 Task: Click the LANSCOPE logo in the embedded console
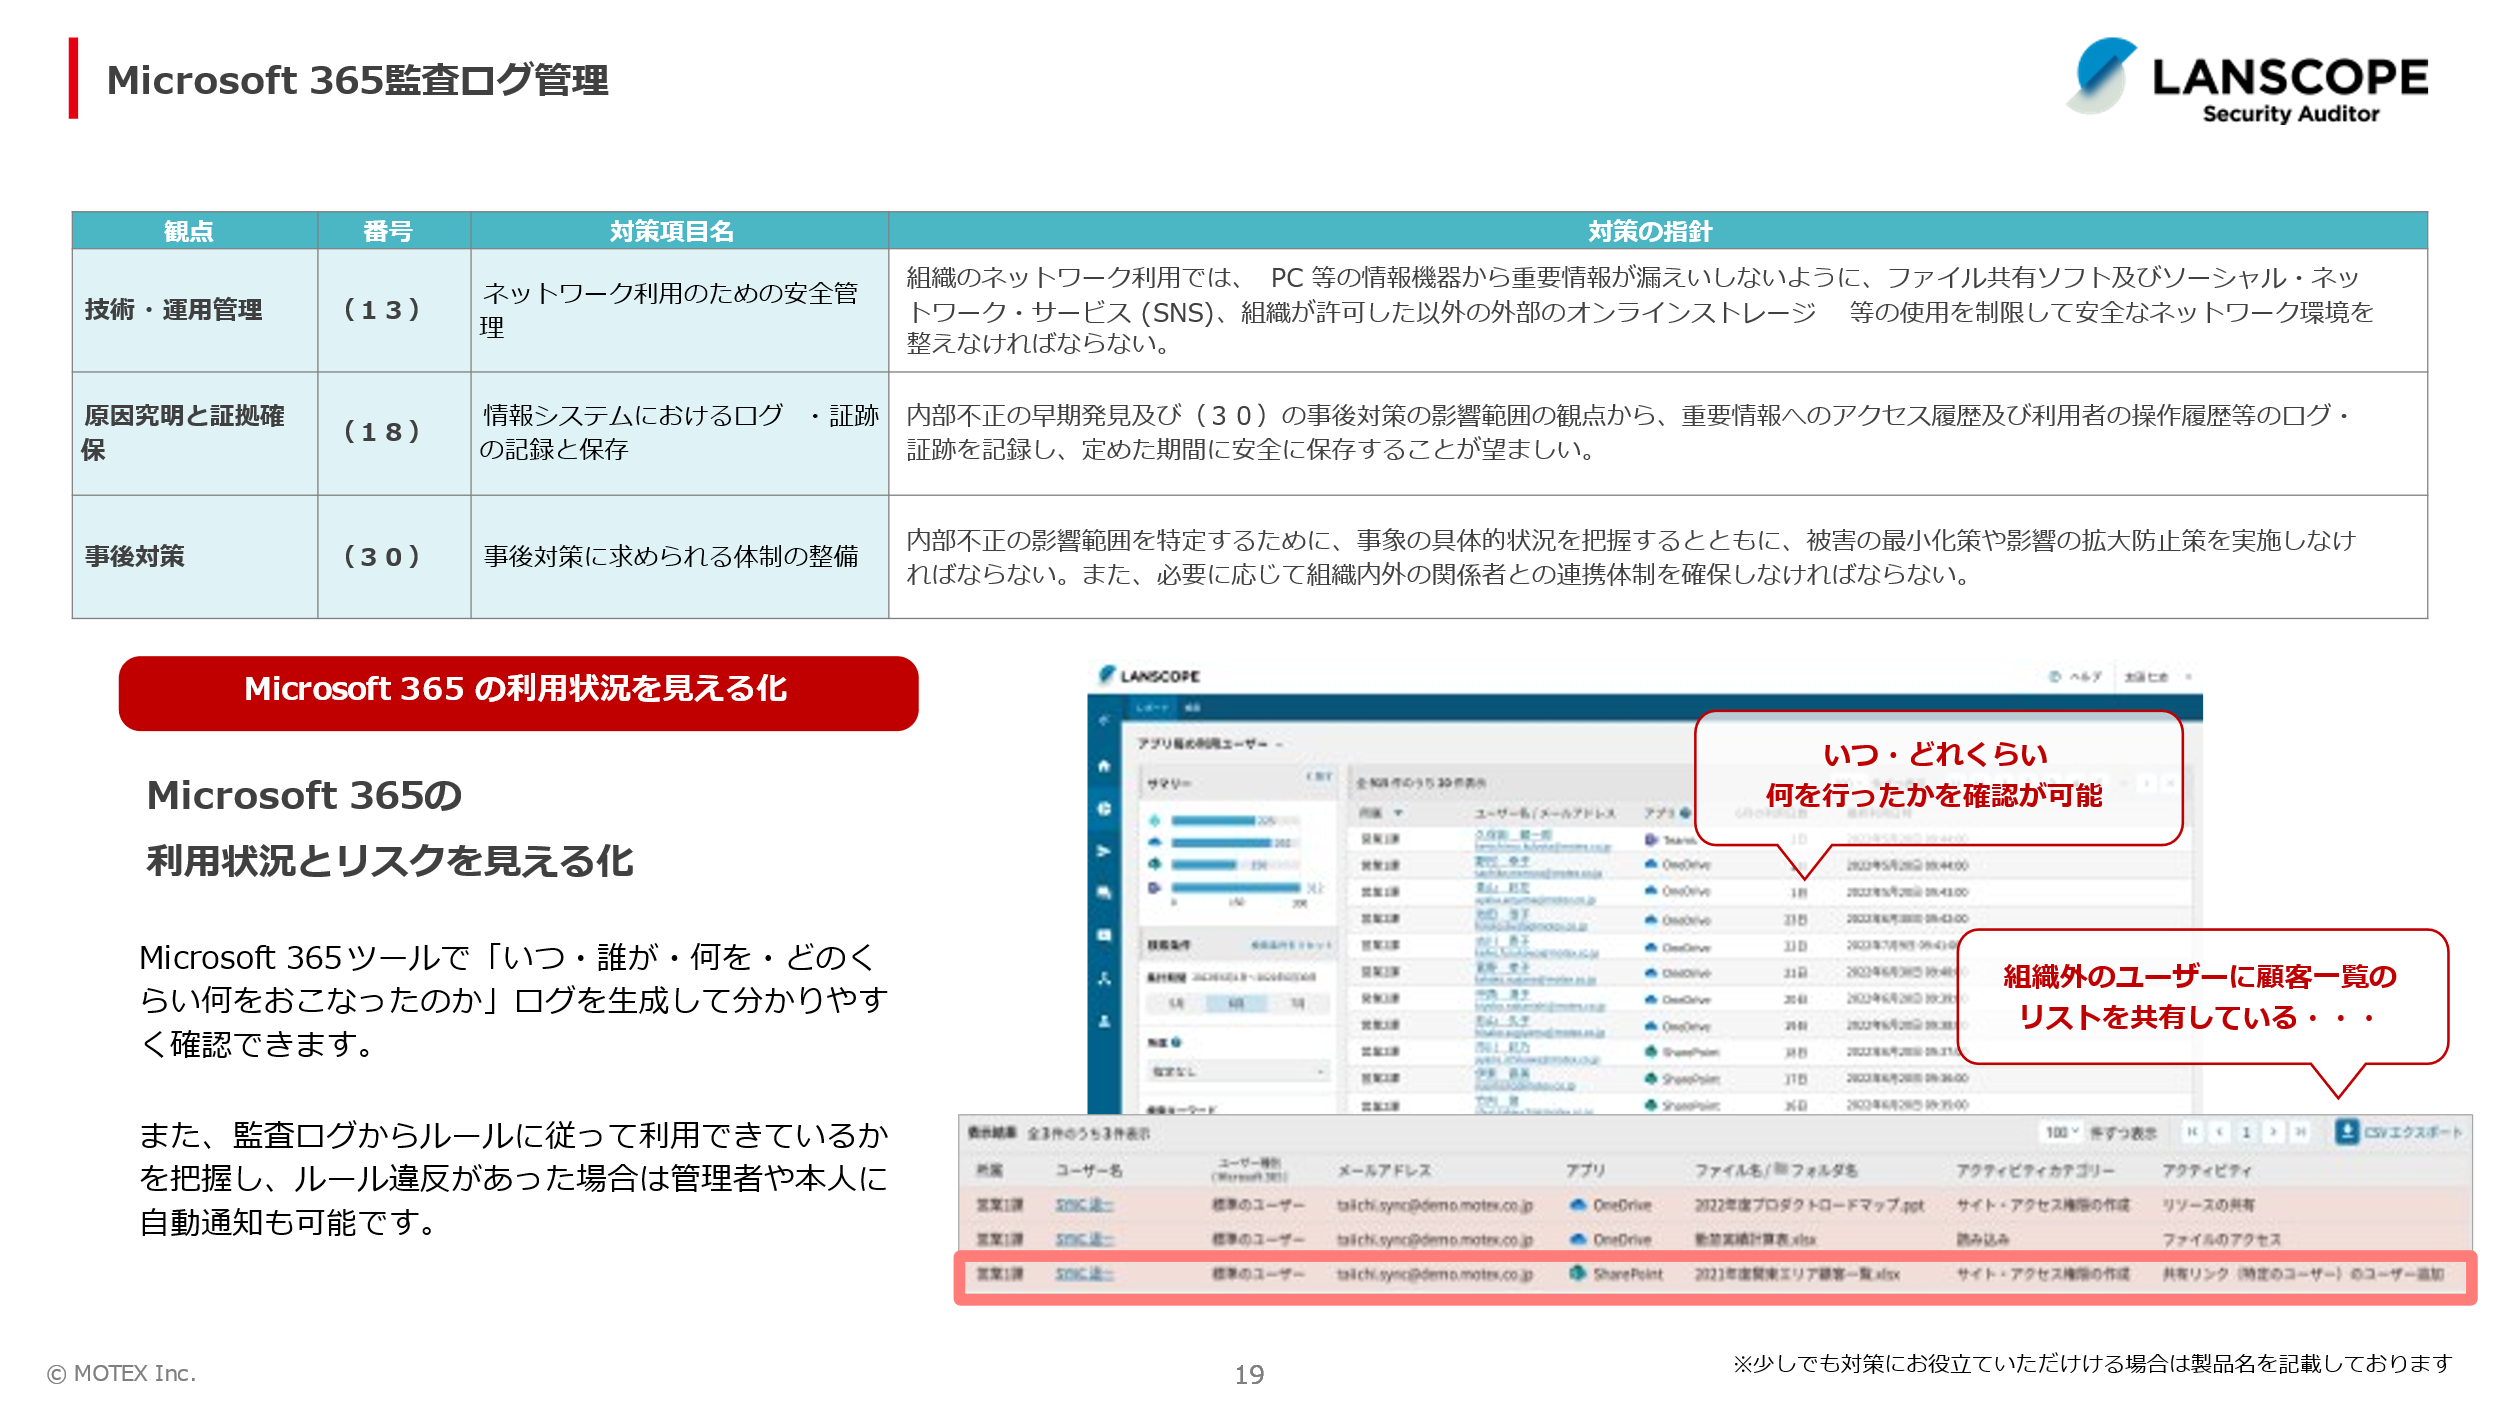coord(1150,676)
